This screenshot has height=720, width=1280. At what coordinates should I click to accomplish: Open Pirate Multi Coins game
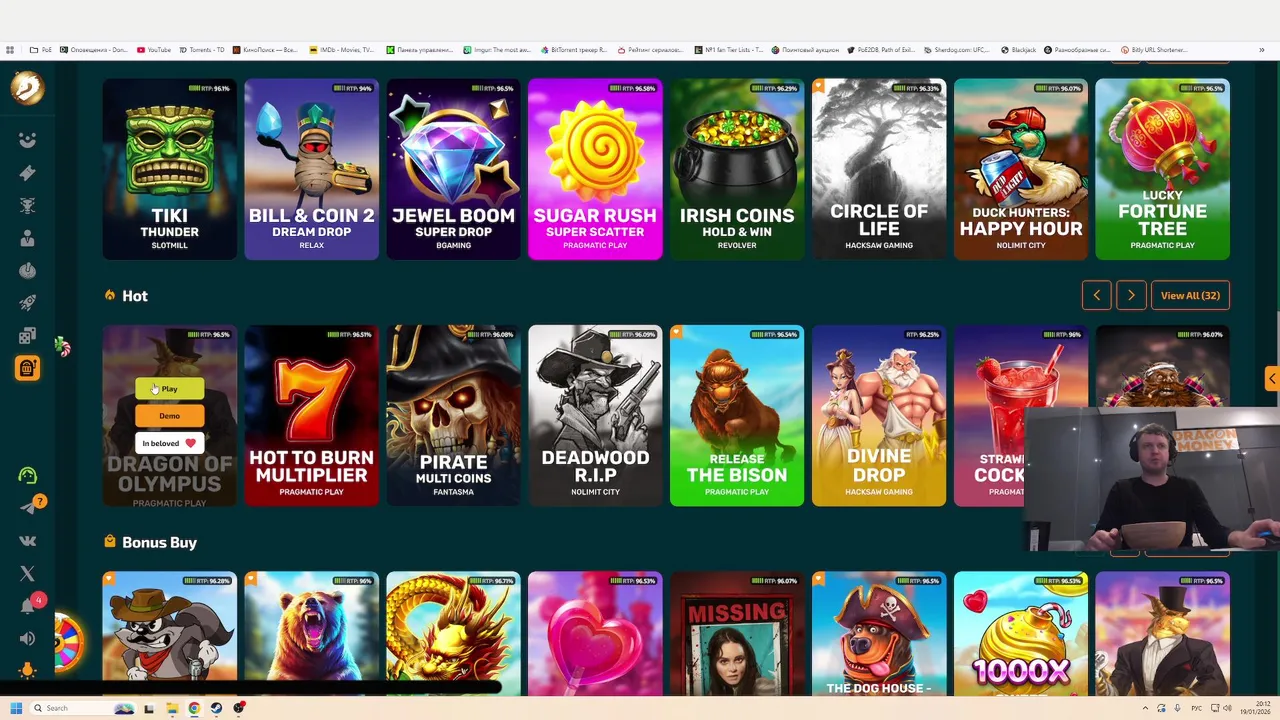click(454, 415)
